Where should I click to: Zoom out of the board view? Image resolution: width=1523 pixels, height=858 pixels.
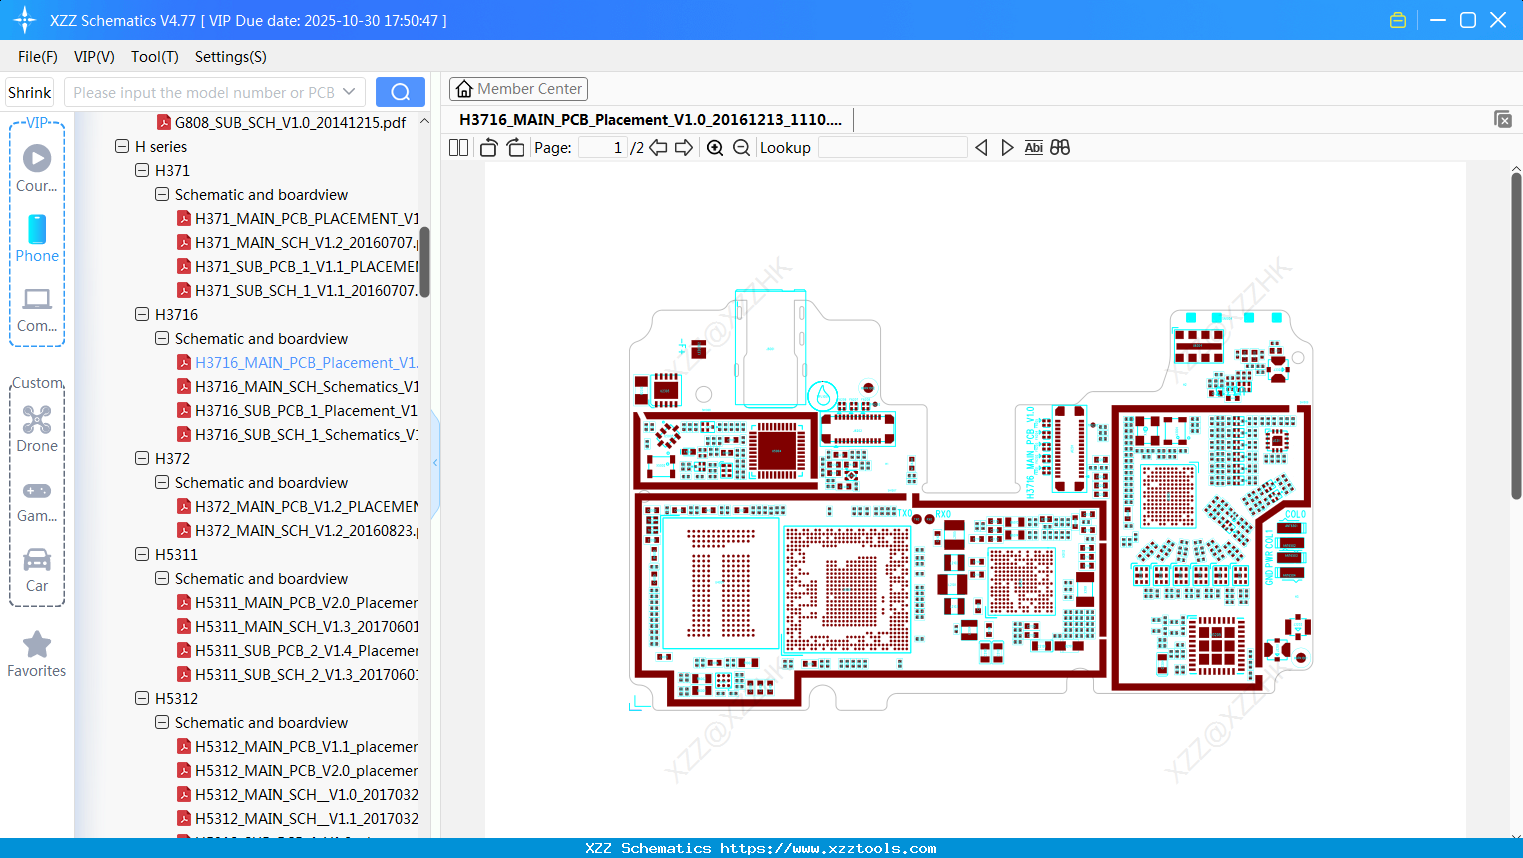740,147
